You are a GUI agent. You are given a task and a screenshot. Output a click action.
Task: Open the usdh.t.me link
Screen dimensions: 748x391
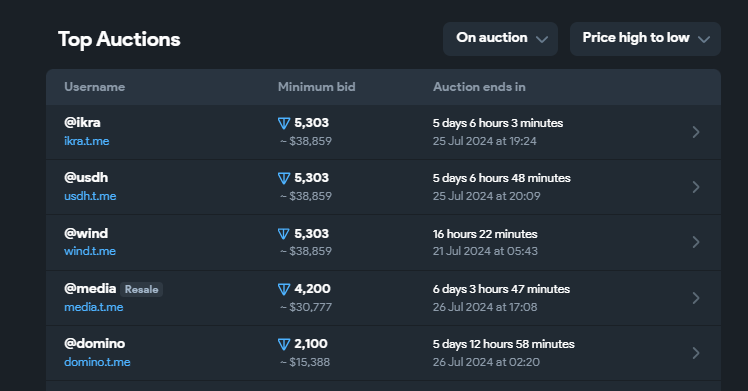click(90, 196)
